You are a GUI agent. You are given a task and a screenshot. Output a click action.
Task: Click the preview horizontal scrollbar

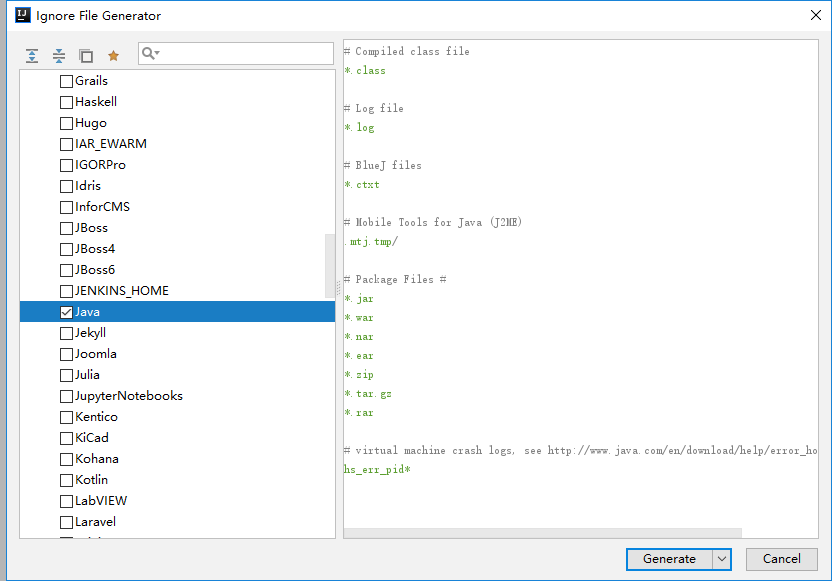pyautogui.click(x=542, y=533)
